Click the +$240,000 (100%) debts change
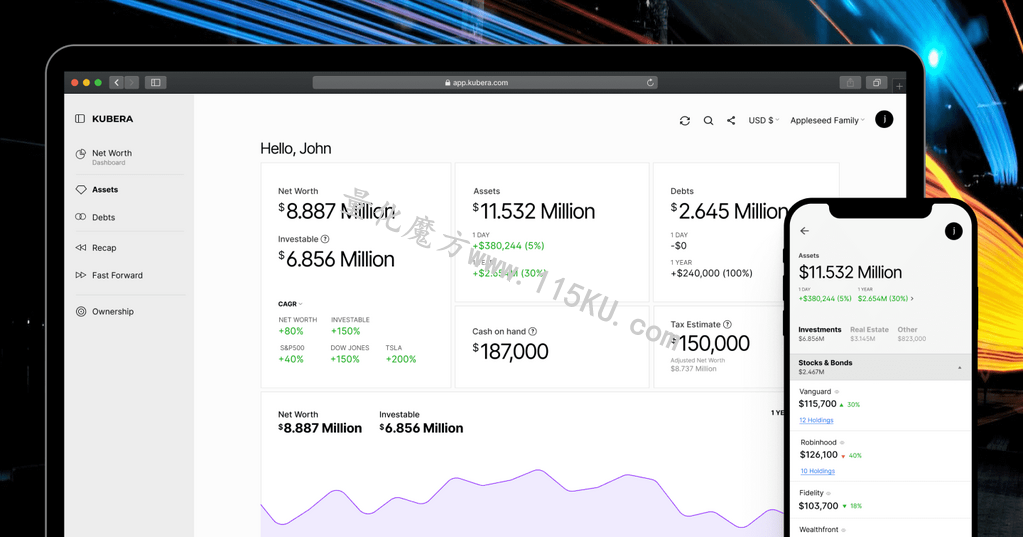Image resolution: width=1023 pixels, height=537 pixels. [711, 273]
